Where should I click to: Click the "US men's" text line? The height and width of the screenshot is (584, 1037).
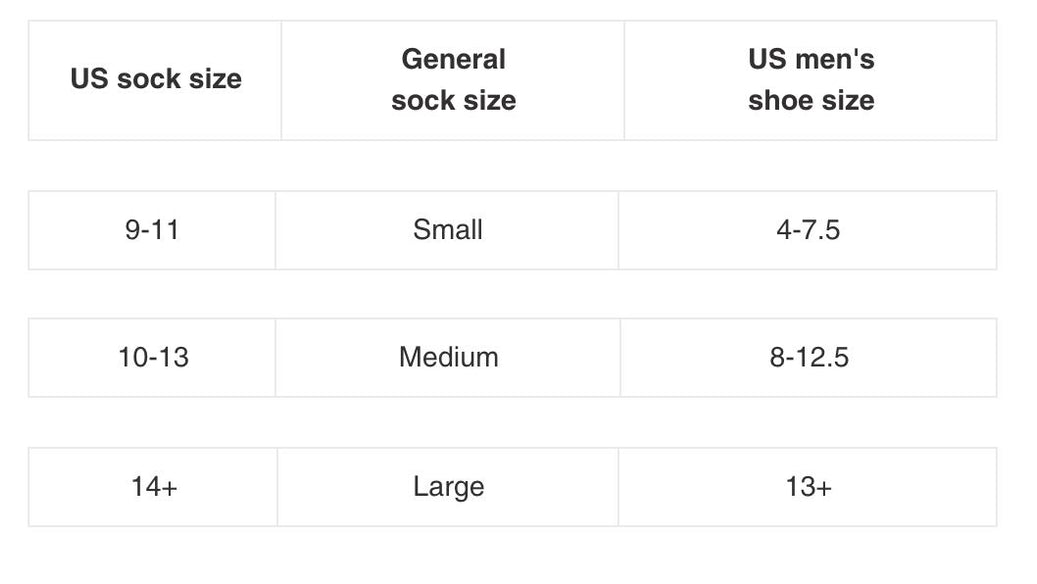click(x=811, y=59)
